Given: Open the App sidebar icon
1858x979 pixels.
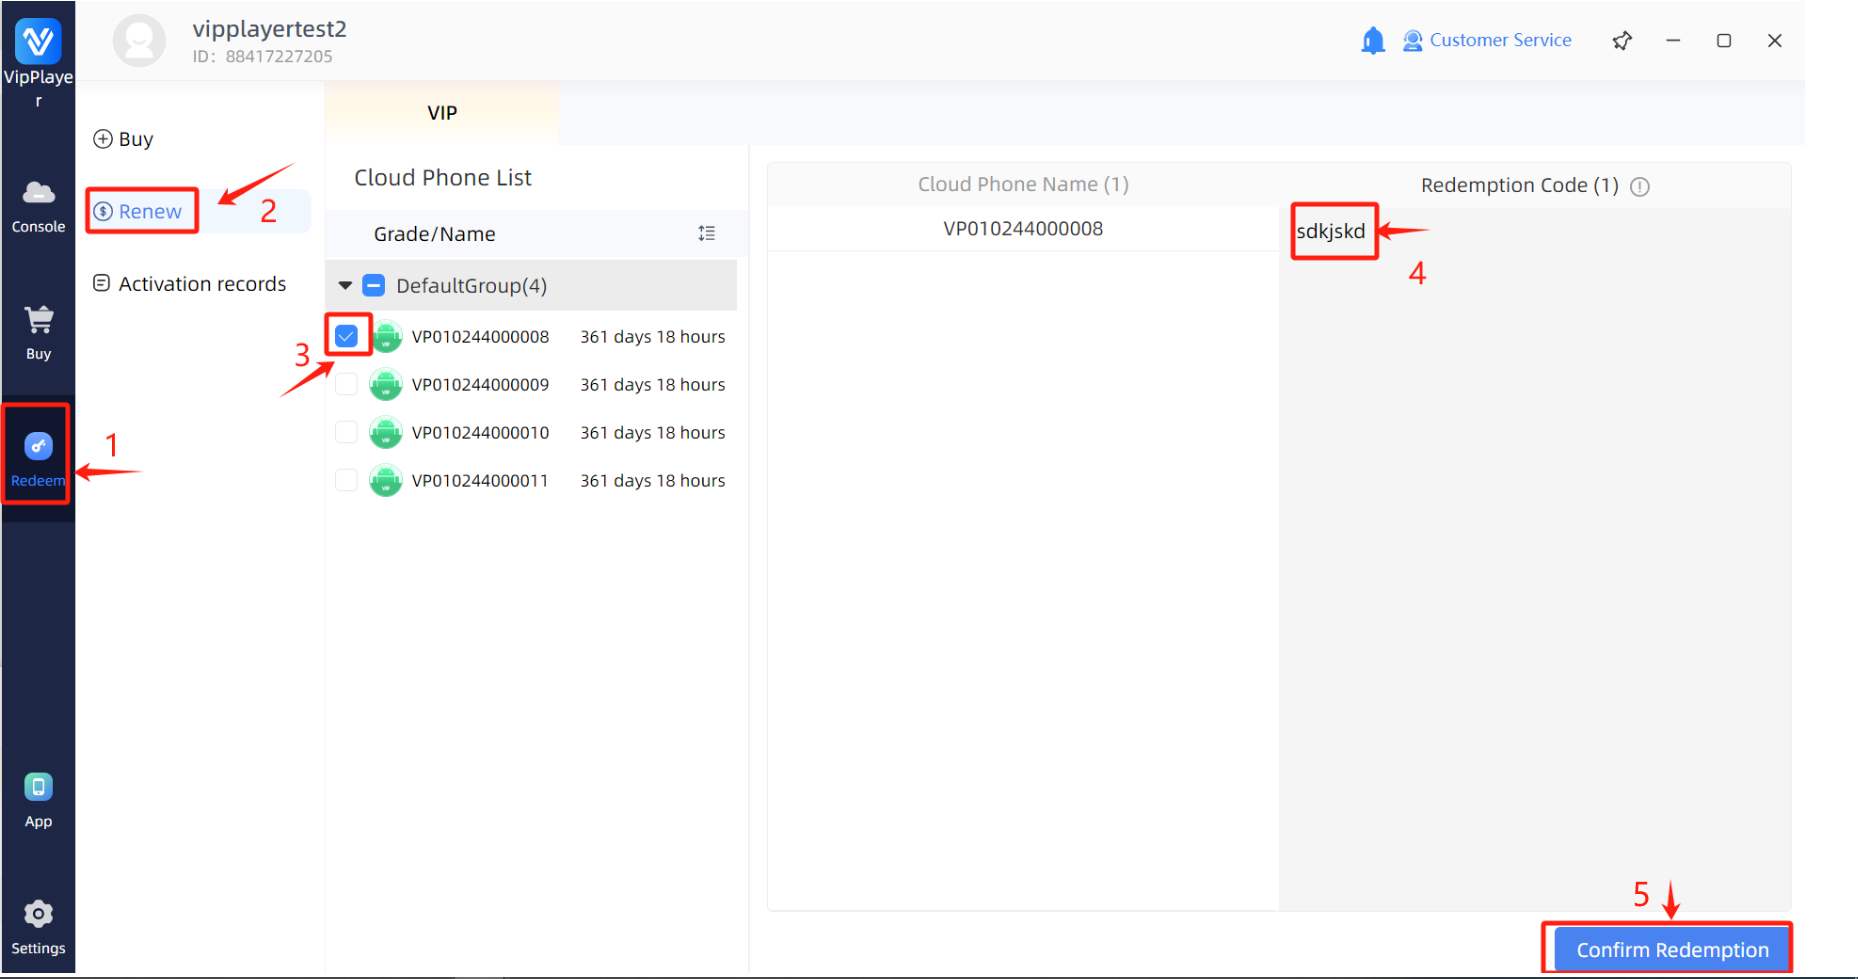Looking at the screenshot, I should pyautogui.click(x=38, y=788).
